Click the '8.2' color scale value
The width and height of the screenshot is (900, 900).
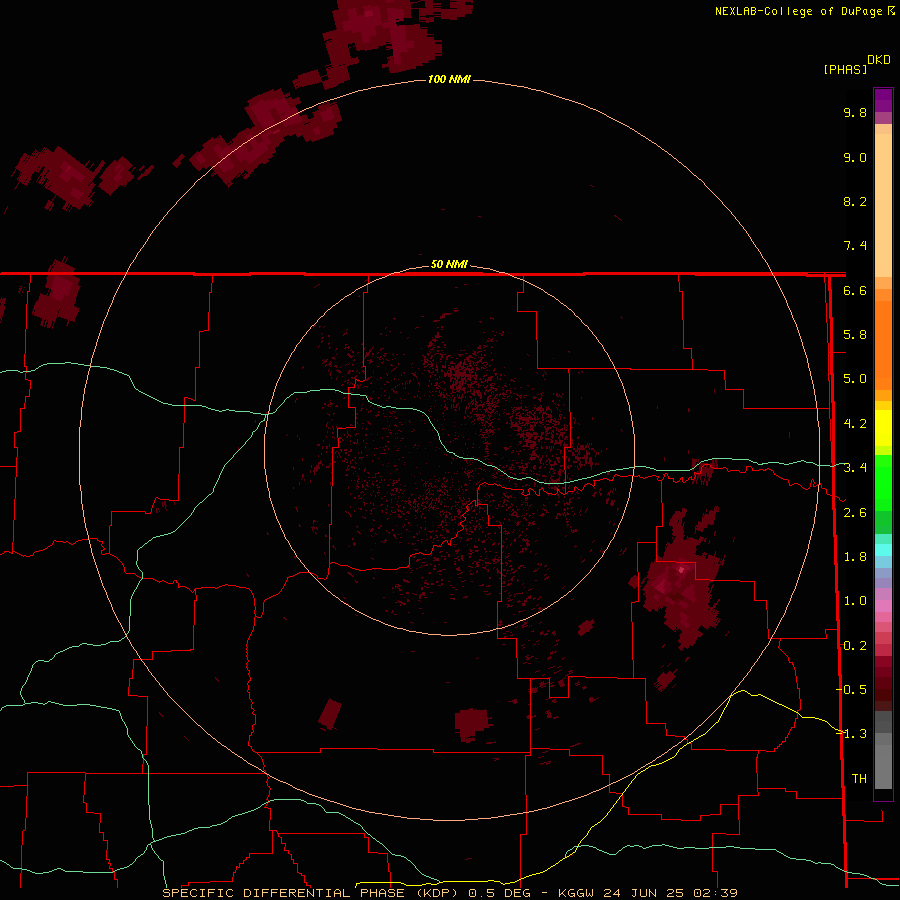(x=855, y=201)
